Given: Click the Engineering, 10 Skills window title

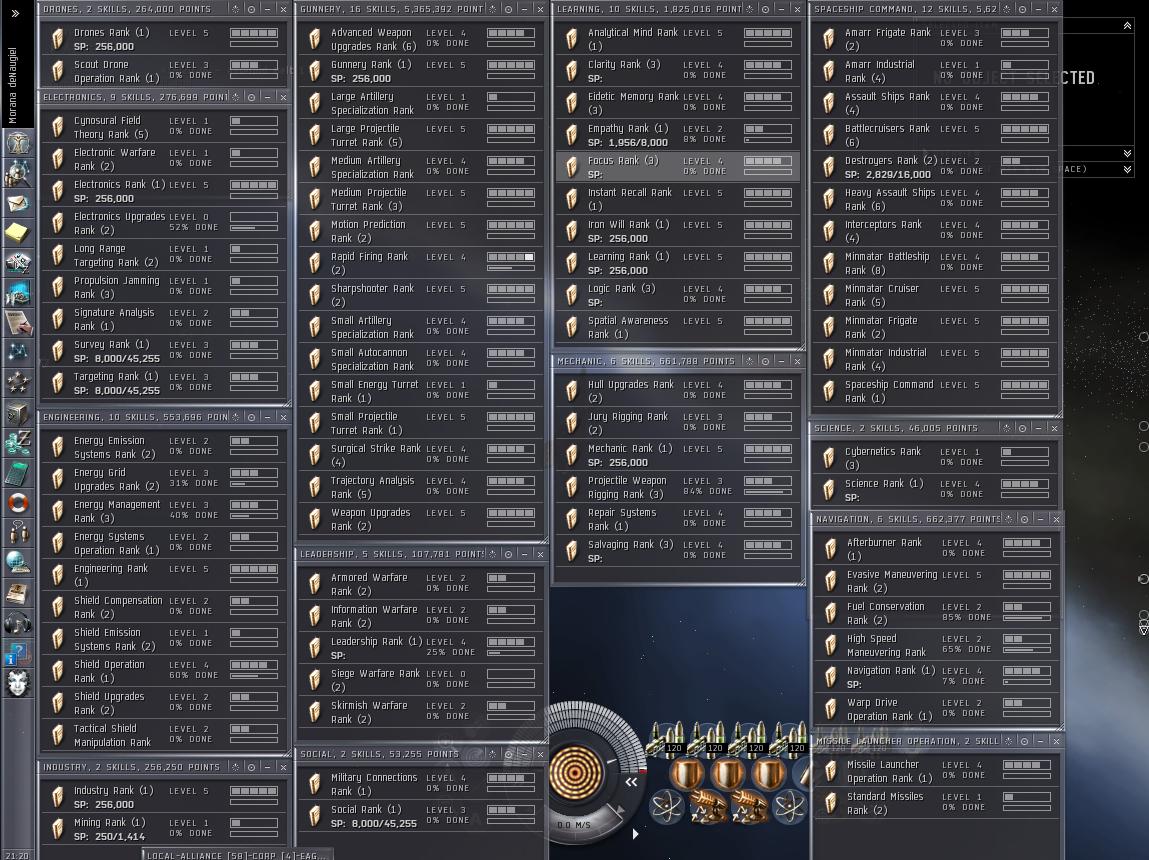Looking at the screenshot, I should 135,417.
